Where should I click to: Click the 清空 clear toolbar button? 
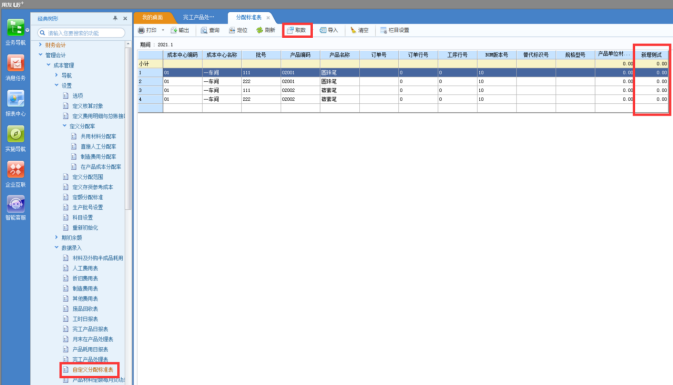360,30
